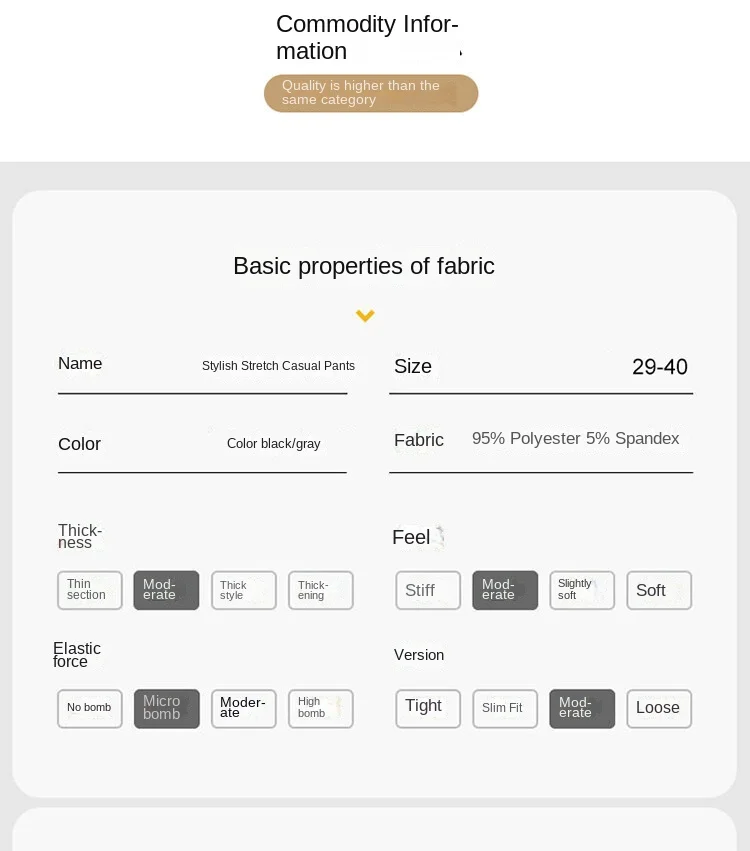Image resolution: width=750 pixels, height=851 pixels.
Task: Select the Thickening option
Action: tap(320, 590)
